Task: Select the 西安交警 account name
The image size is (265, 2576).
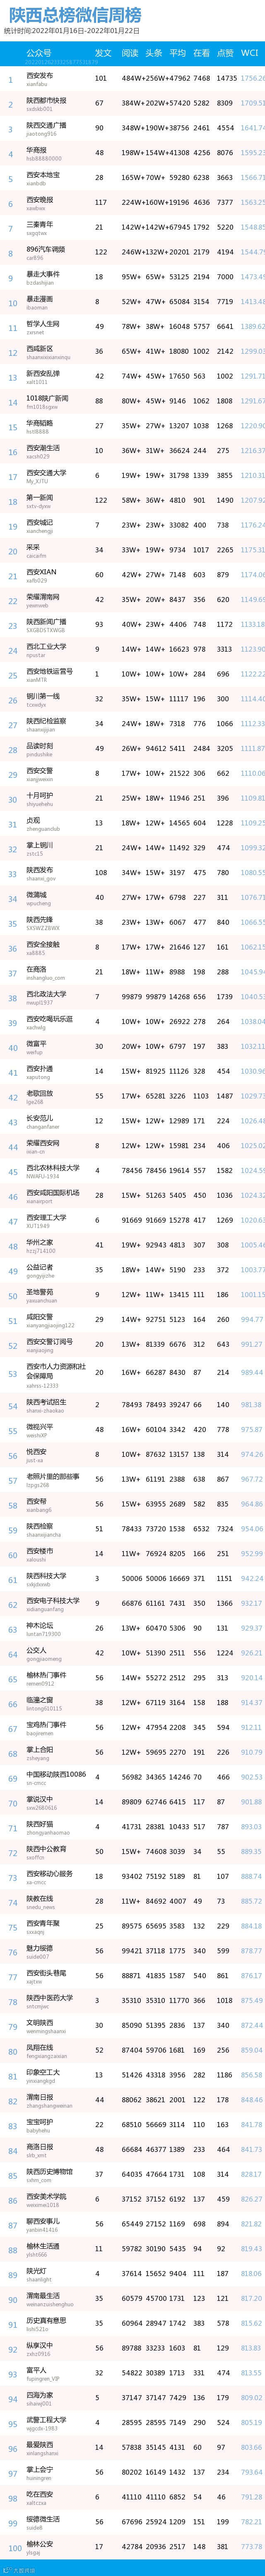Action: pyautogui.click(x=40, y=770)
